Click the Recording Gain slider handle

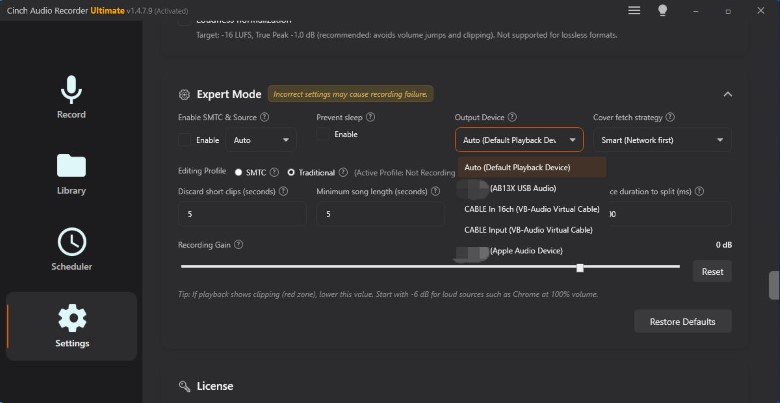[x=580, y=268]
